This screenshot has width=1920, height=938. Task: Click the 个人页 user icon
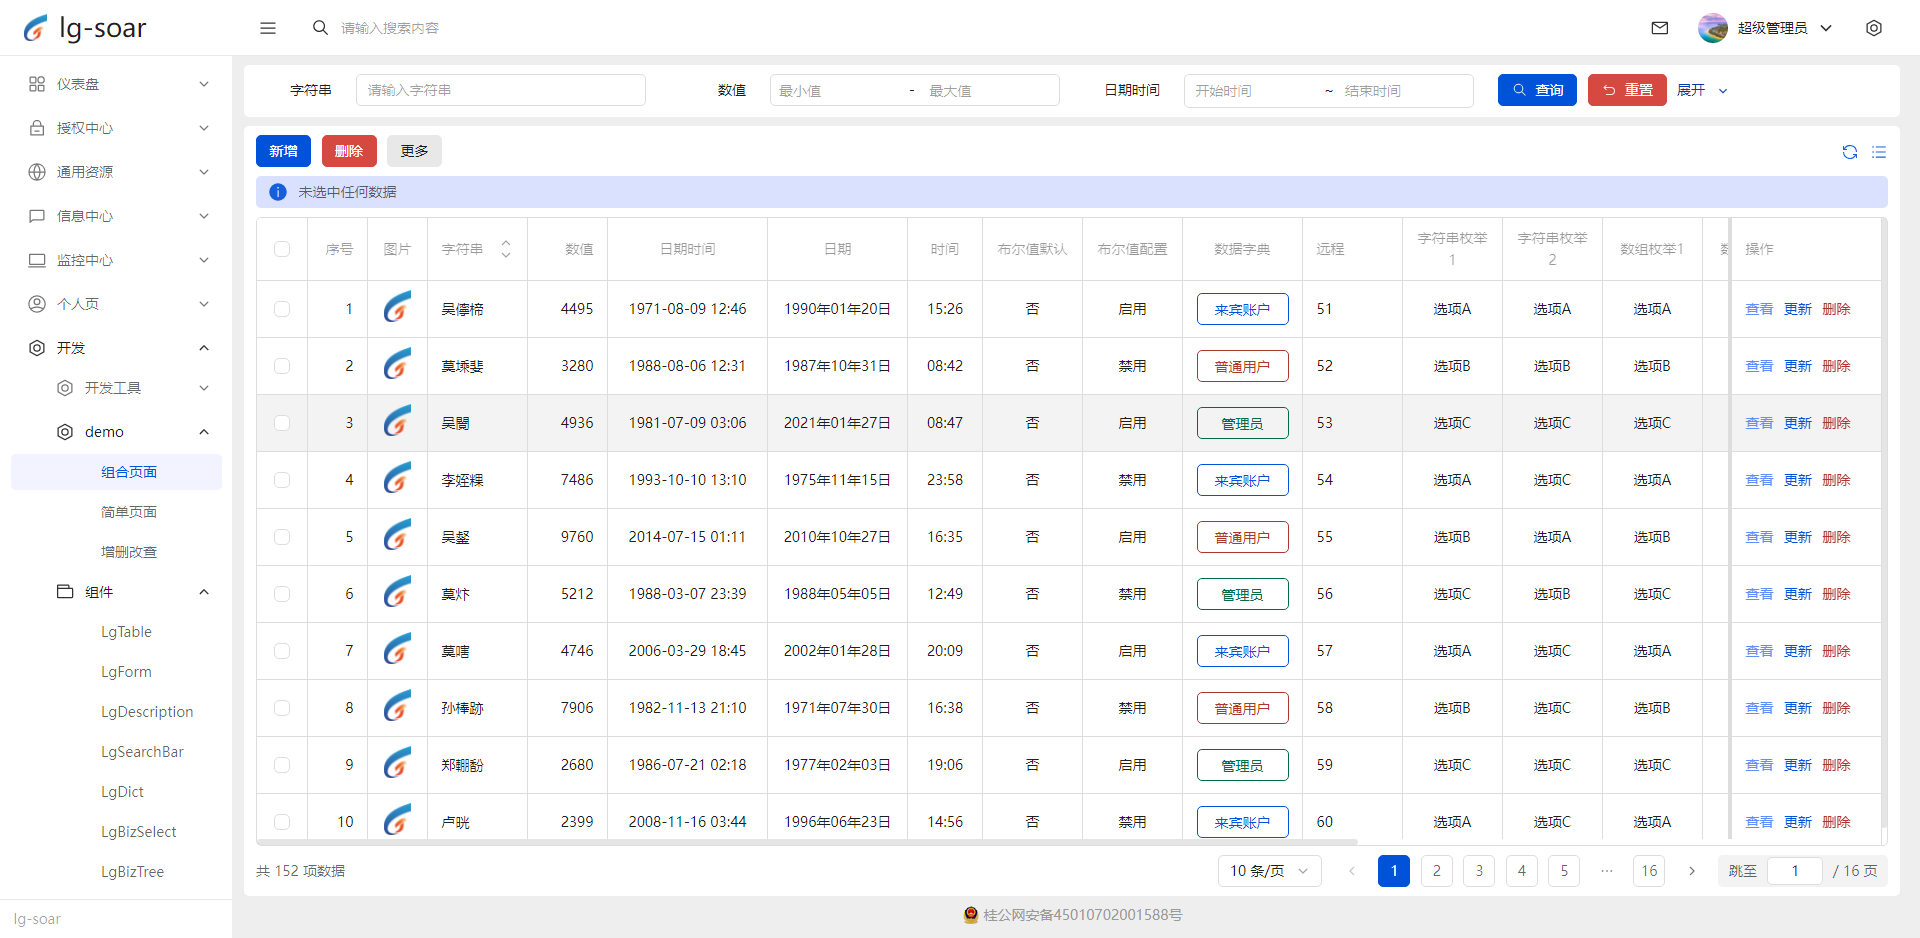[x=37, y=304]
